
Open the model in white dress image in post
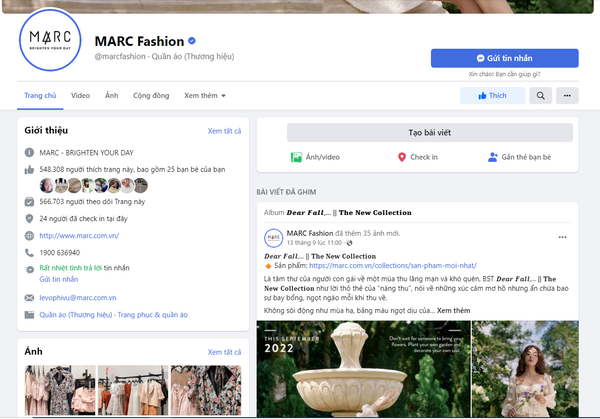(525, 369)
